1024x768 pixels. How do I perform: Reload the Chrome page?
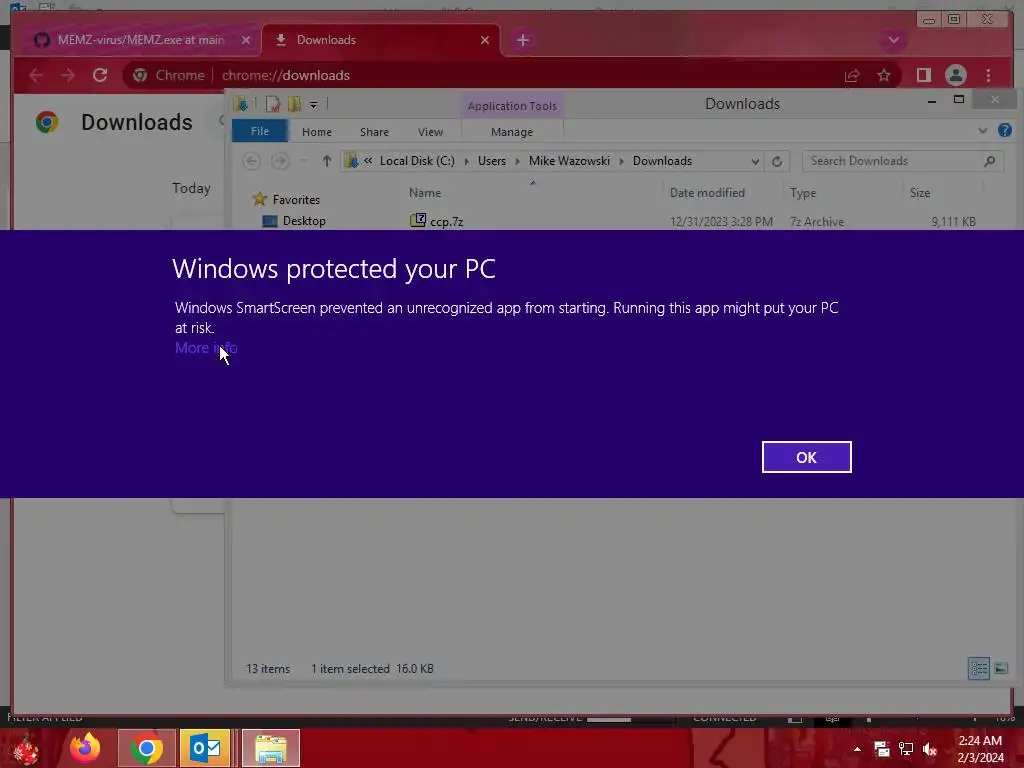point(99,75)
